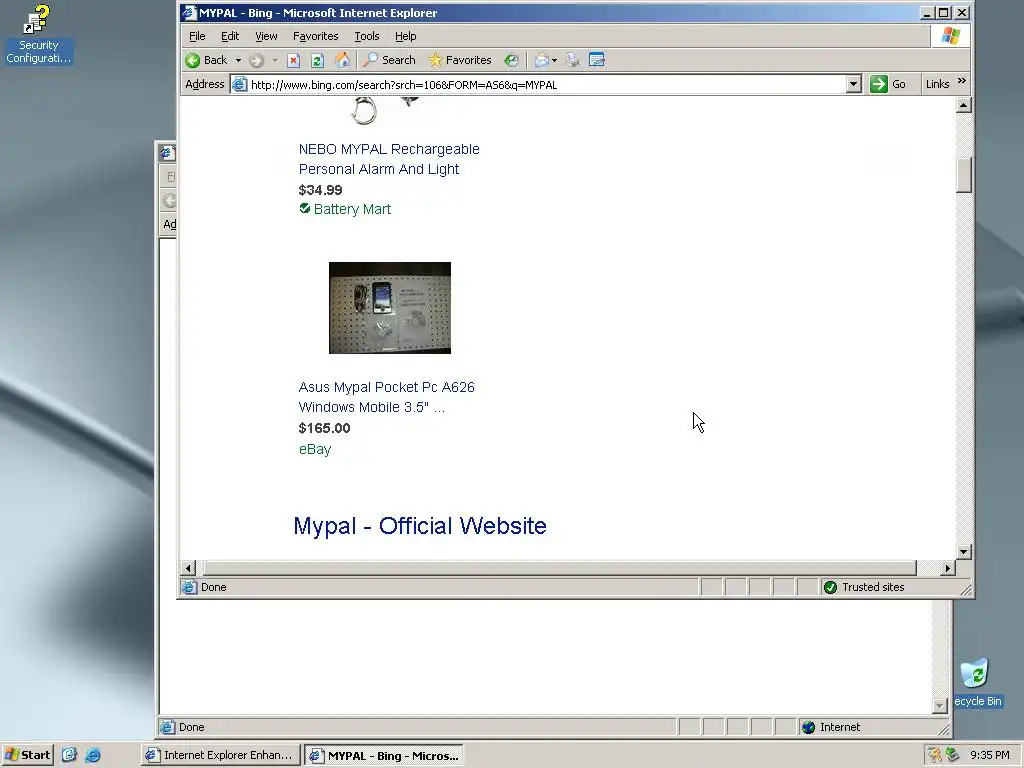Click the alarm product image at top of page
Screen dimensions: 1024x768
tap(385, 111)
